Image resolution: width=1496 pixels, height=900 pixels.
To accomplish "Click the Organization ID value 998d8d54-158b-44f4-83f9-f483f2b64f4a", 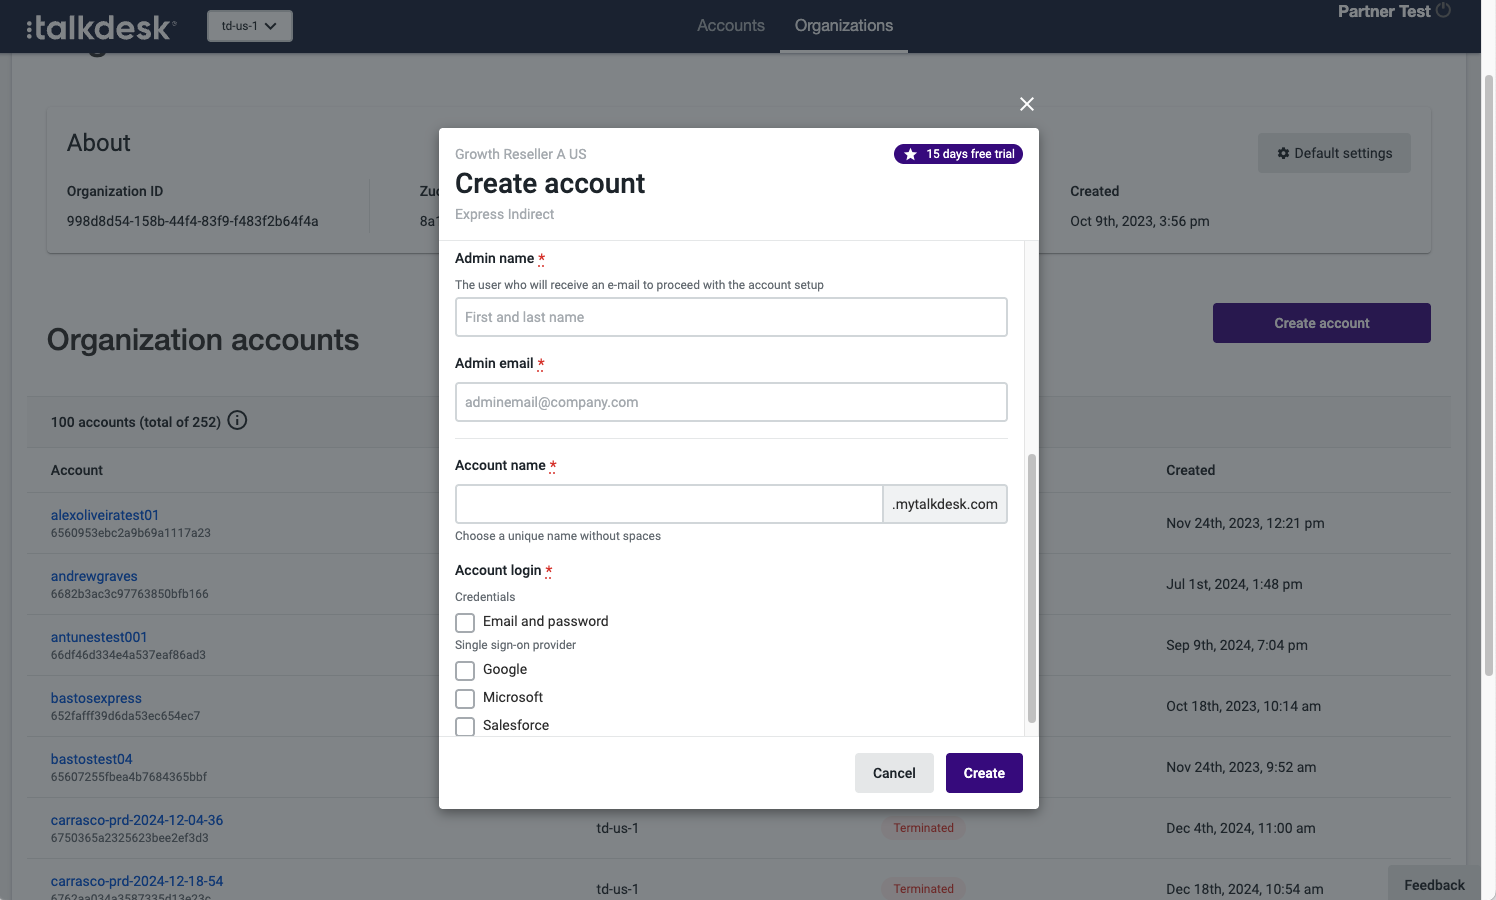I will tap(192, 221).
